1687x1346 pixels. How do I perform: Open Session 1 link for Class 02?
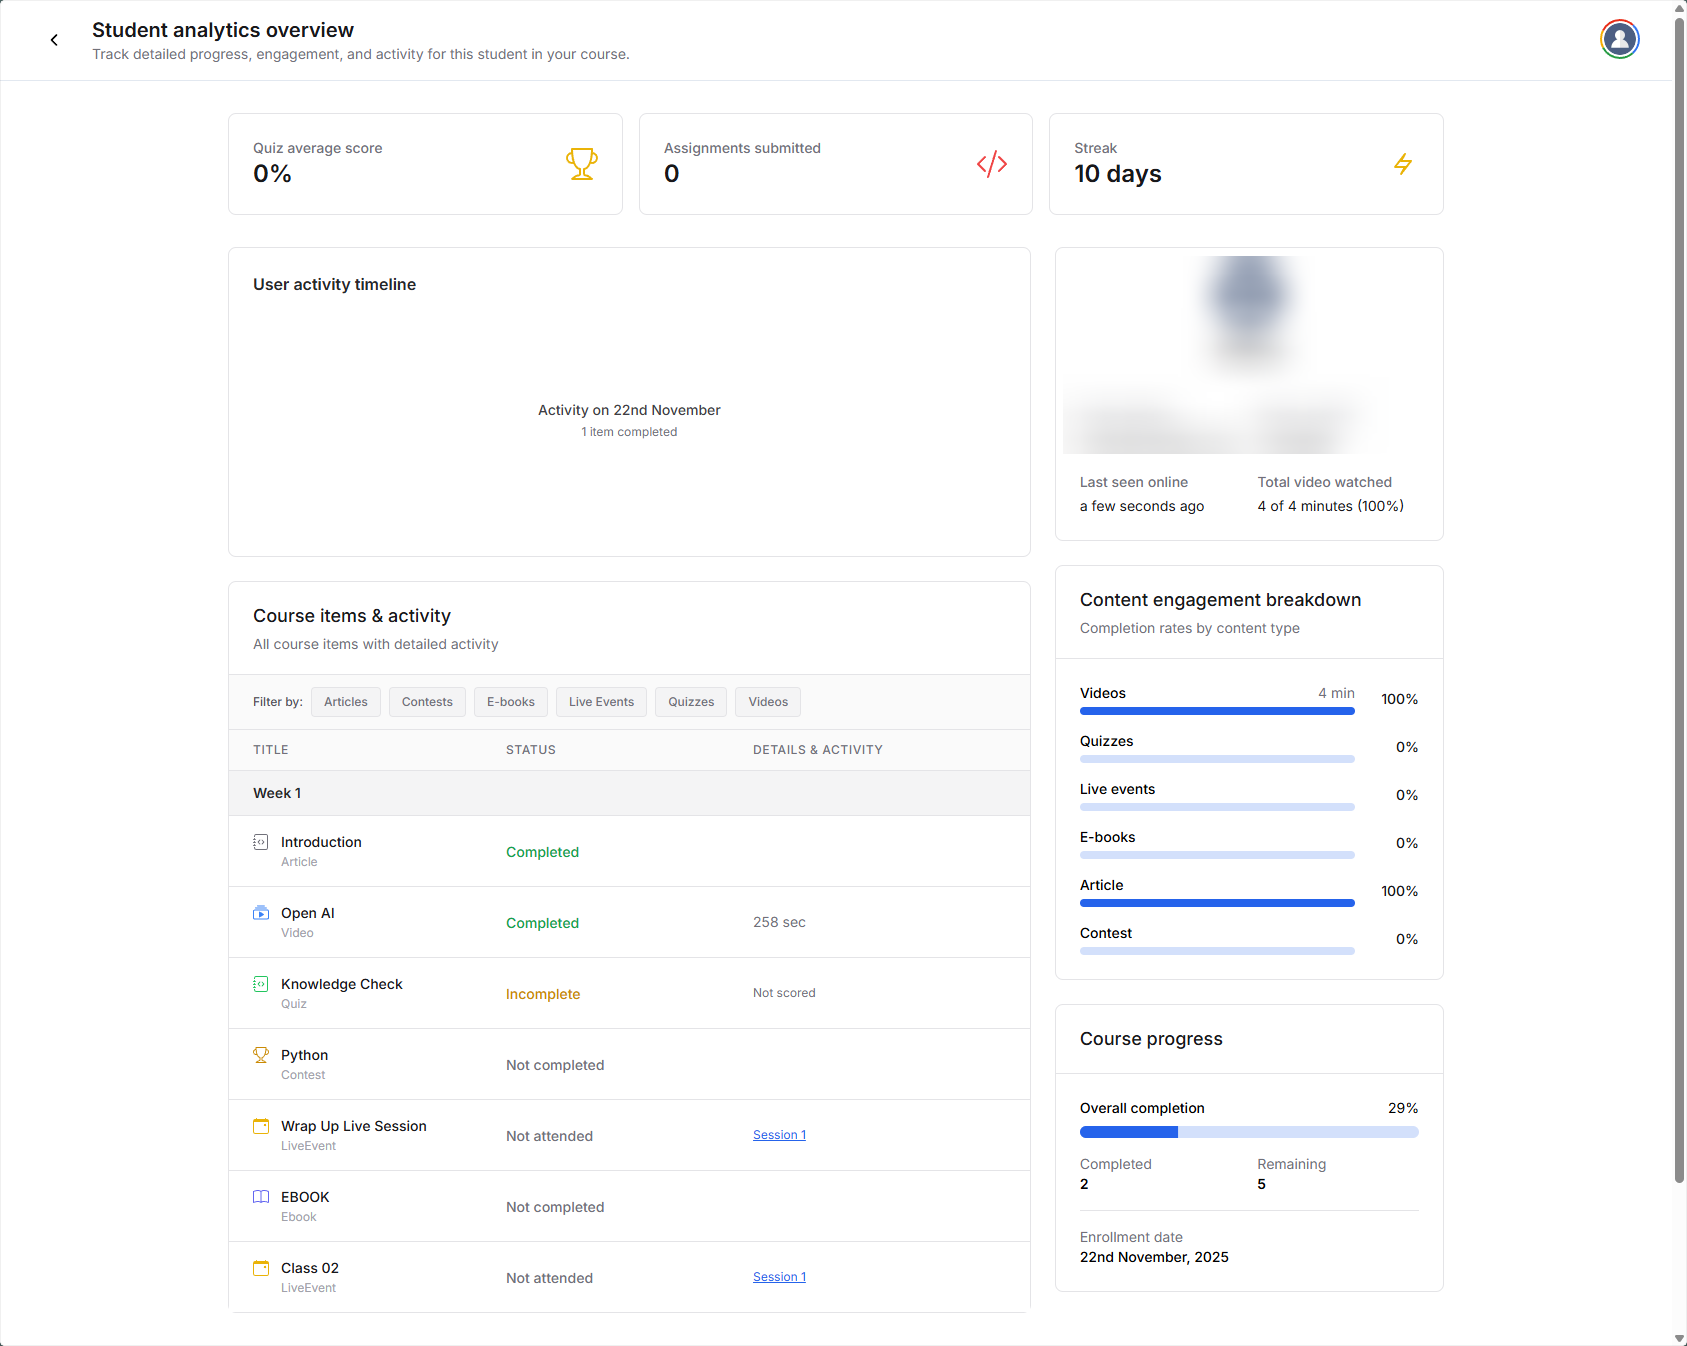(x=779, y=1276)
